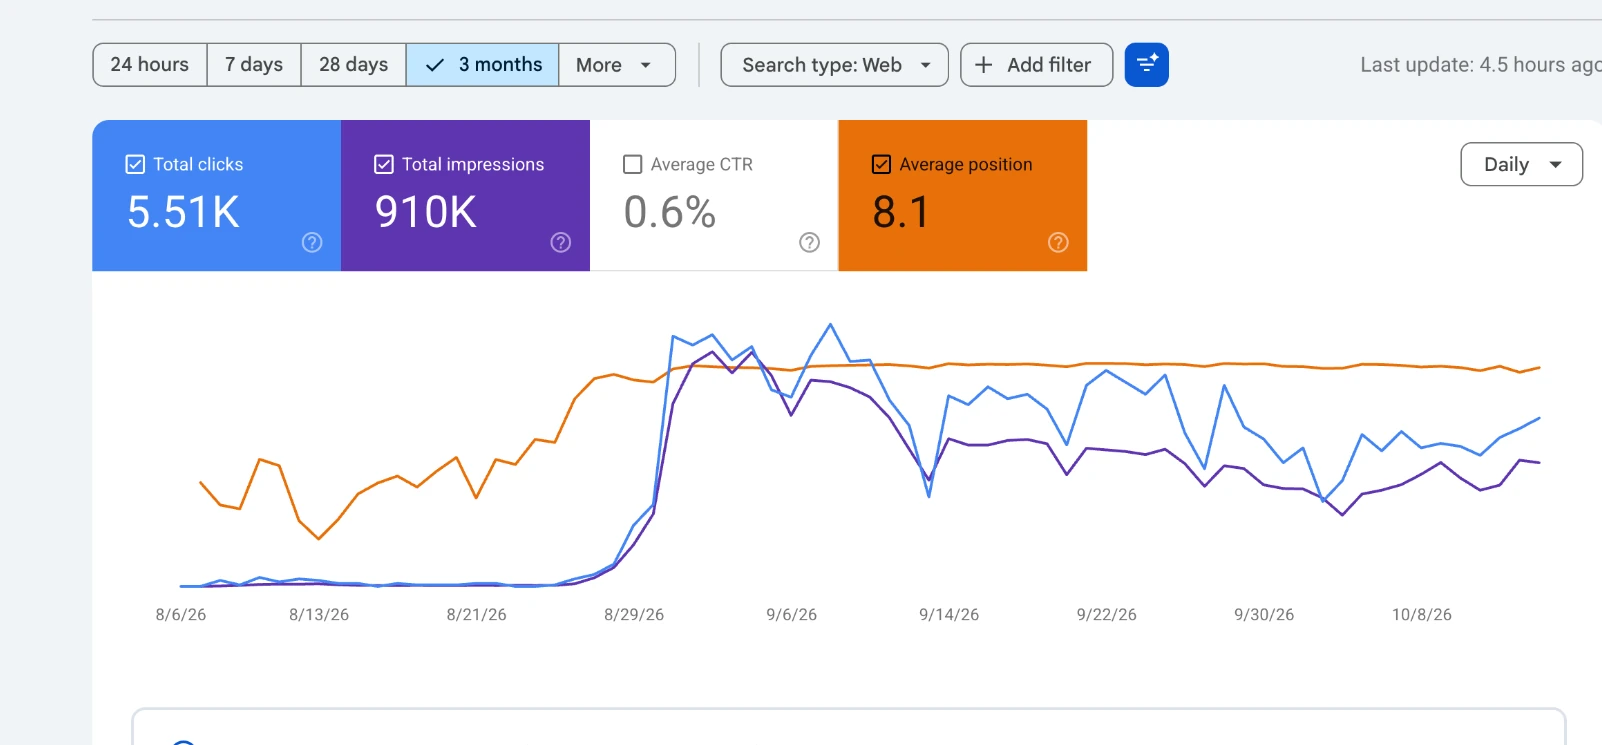The image size is (1602, 745).
Task: Expand the More date range dropdown
Action: [x=617, y=65]
